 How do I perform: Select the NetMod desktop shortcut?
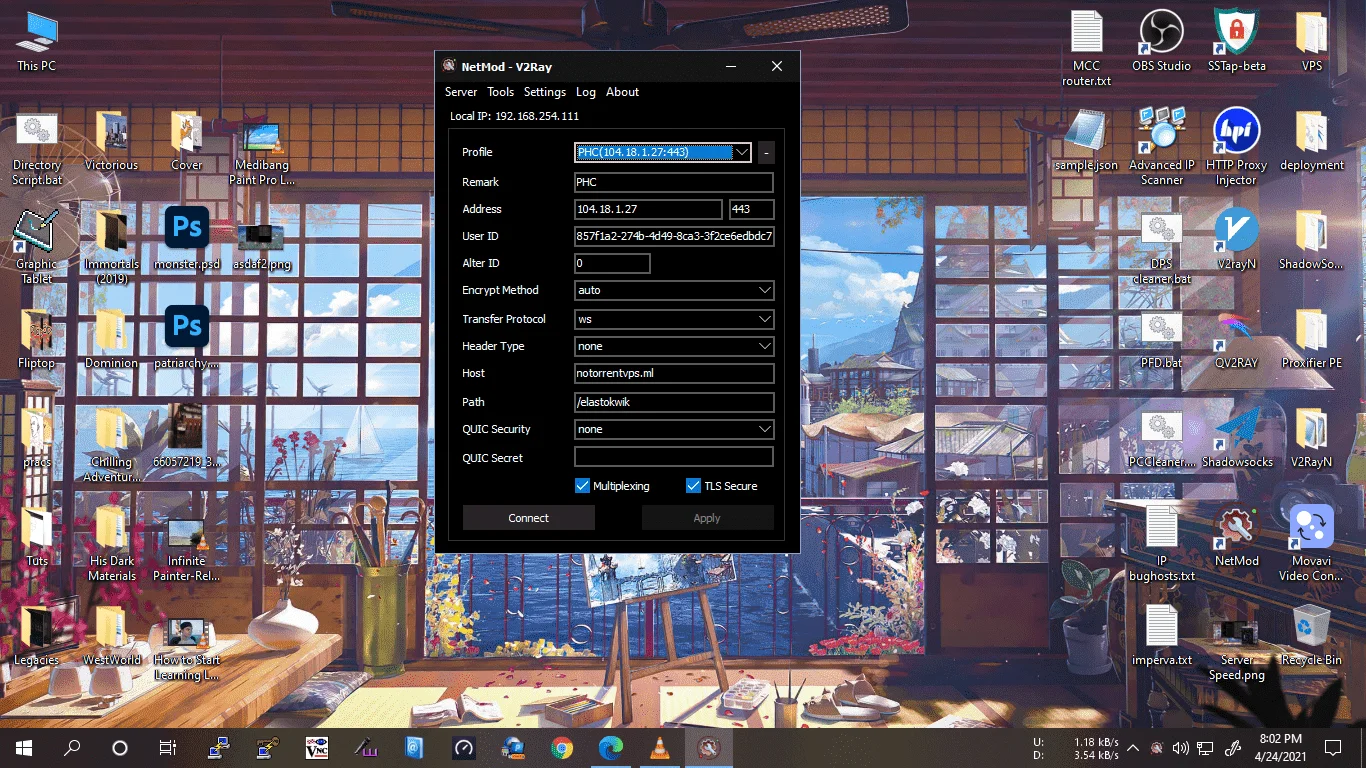(1237, 537)
